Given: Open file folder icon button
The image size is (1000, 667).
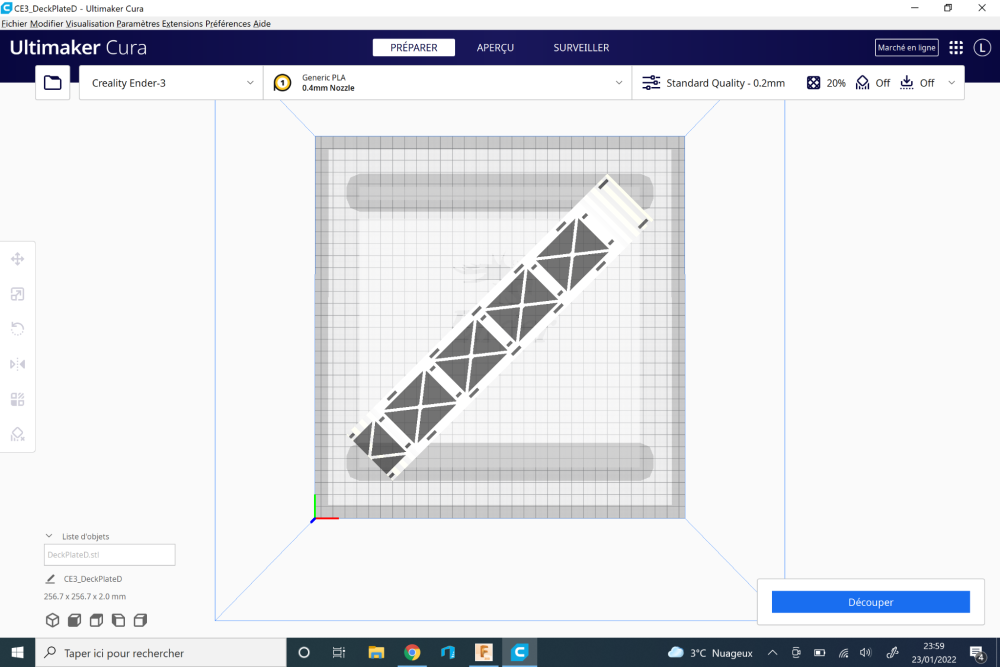Looking at the screenshot, I should tap(52, 83).
